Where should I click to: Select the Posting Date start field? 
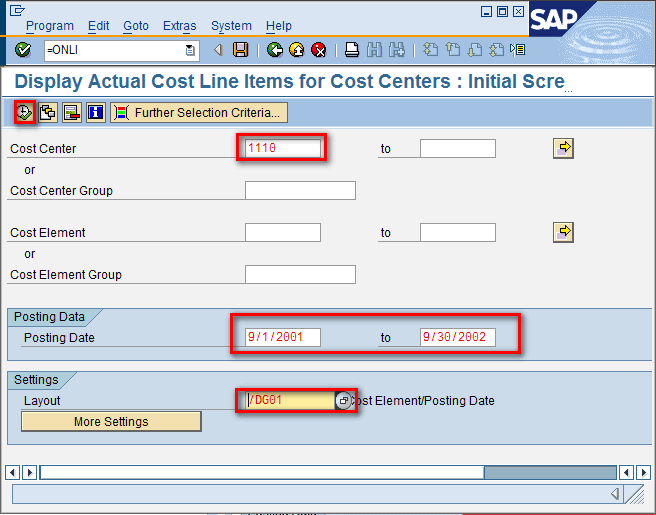pyautogui.click(x=283, y=338)
